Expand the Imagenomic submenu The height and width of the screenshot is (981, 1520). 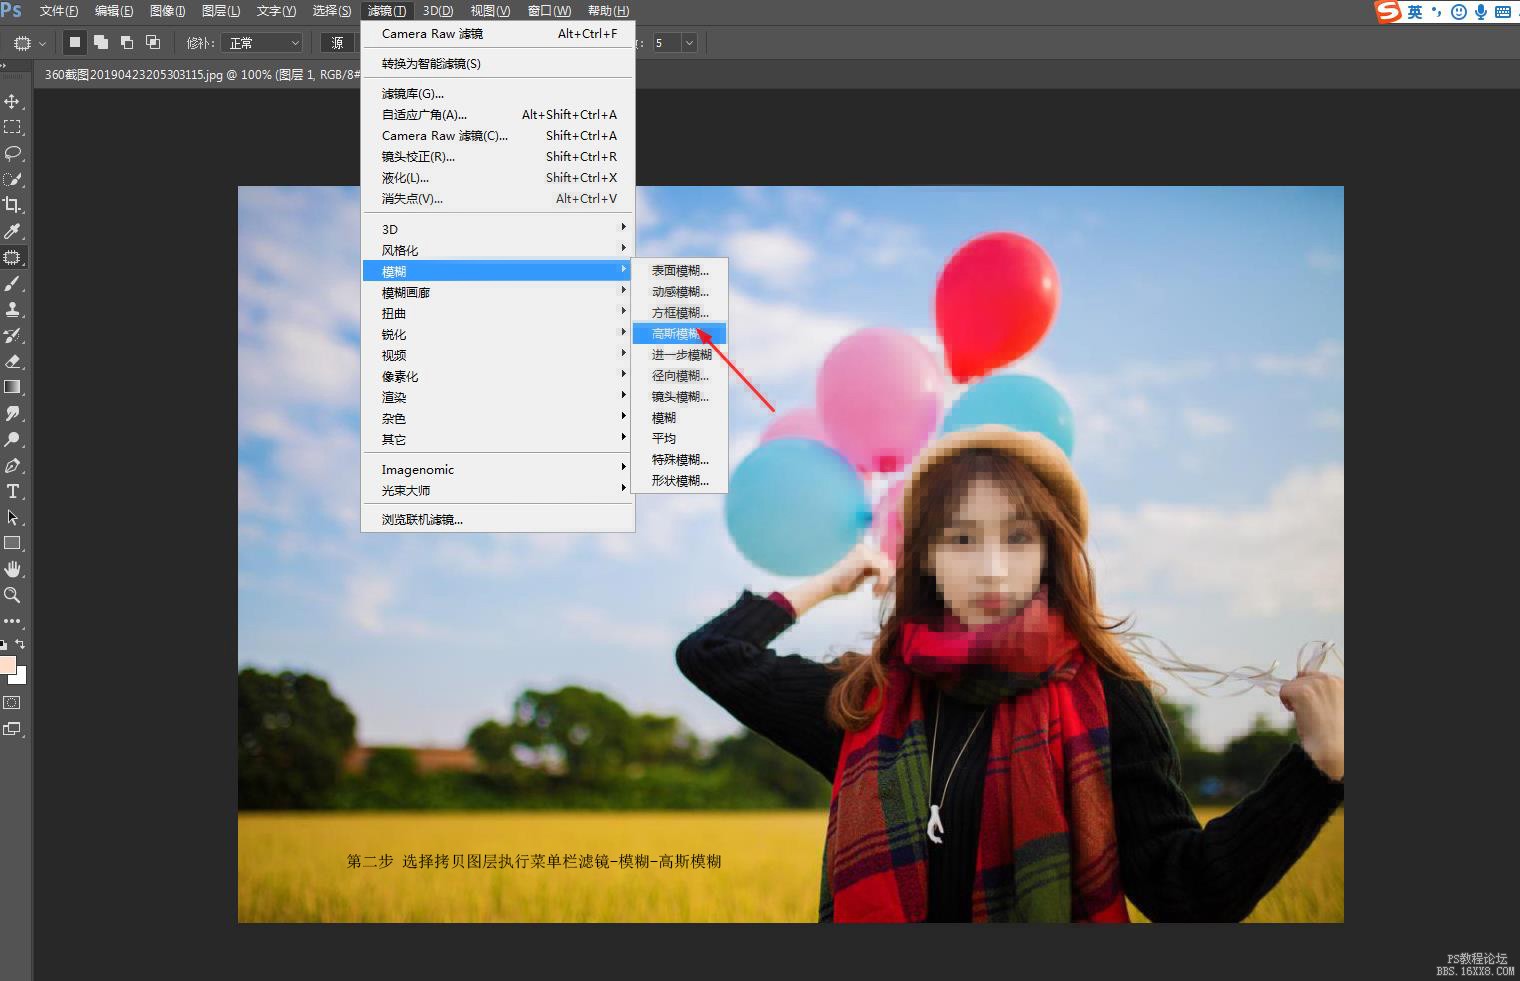click(498, 469)
